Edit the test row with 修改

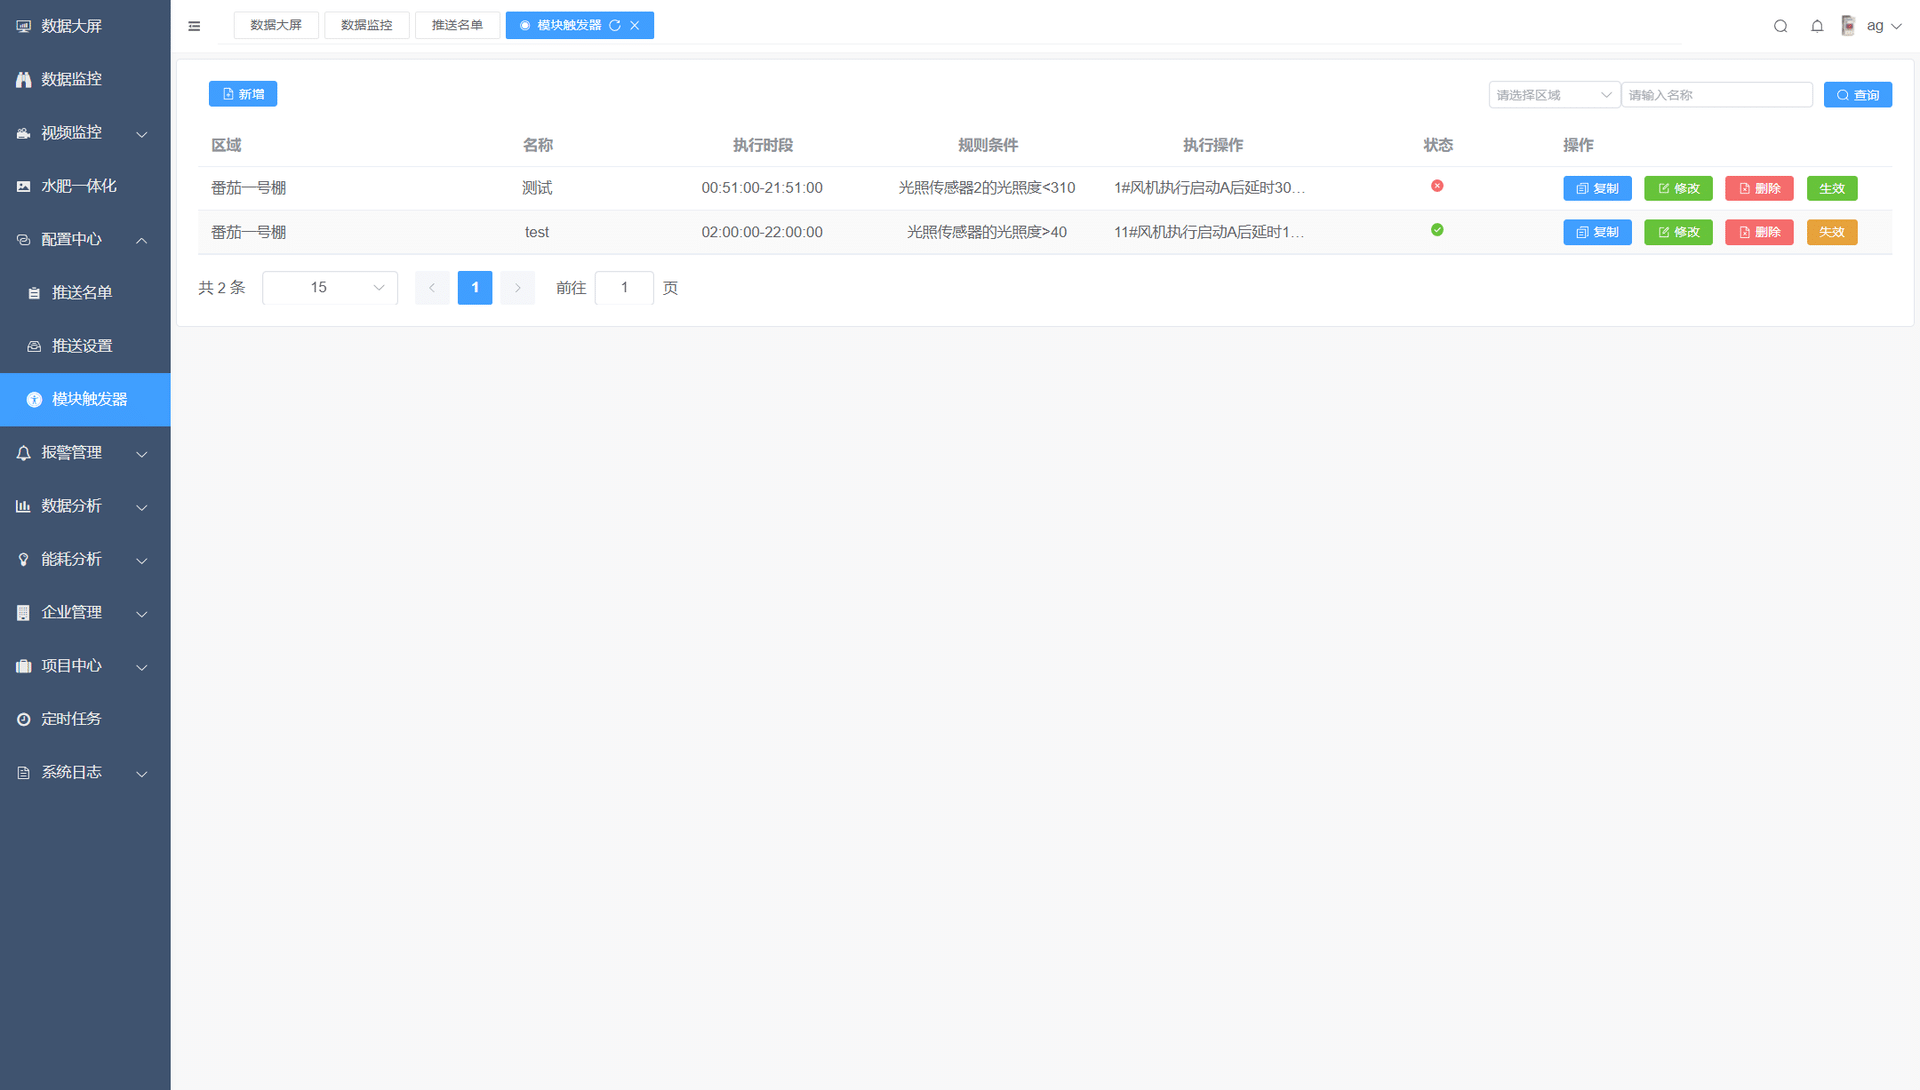1678,232
